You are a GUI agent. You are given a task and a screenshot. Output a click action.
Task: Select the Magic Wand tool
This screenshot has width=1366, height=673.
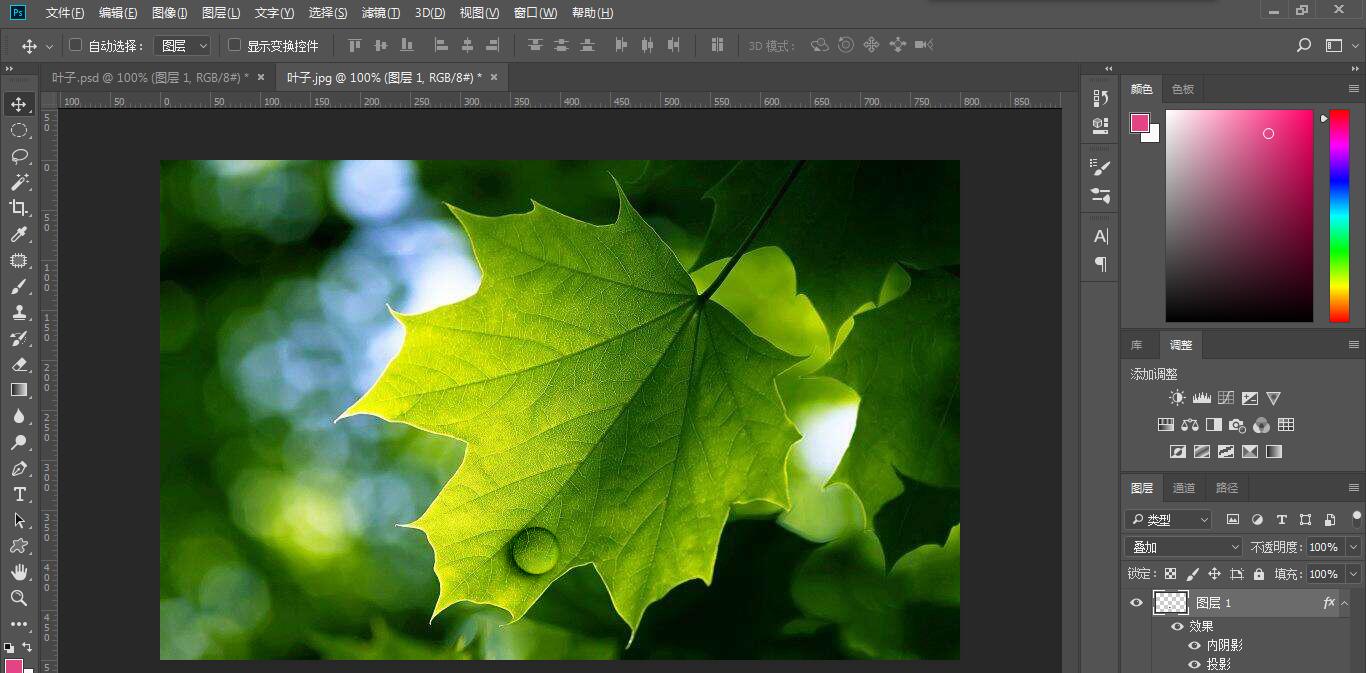coord(19,182)
